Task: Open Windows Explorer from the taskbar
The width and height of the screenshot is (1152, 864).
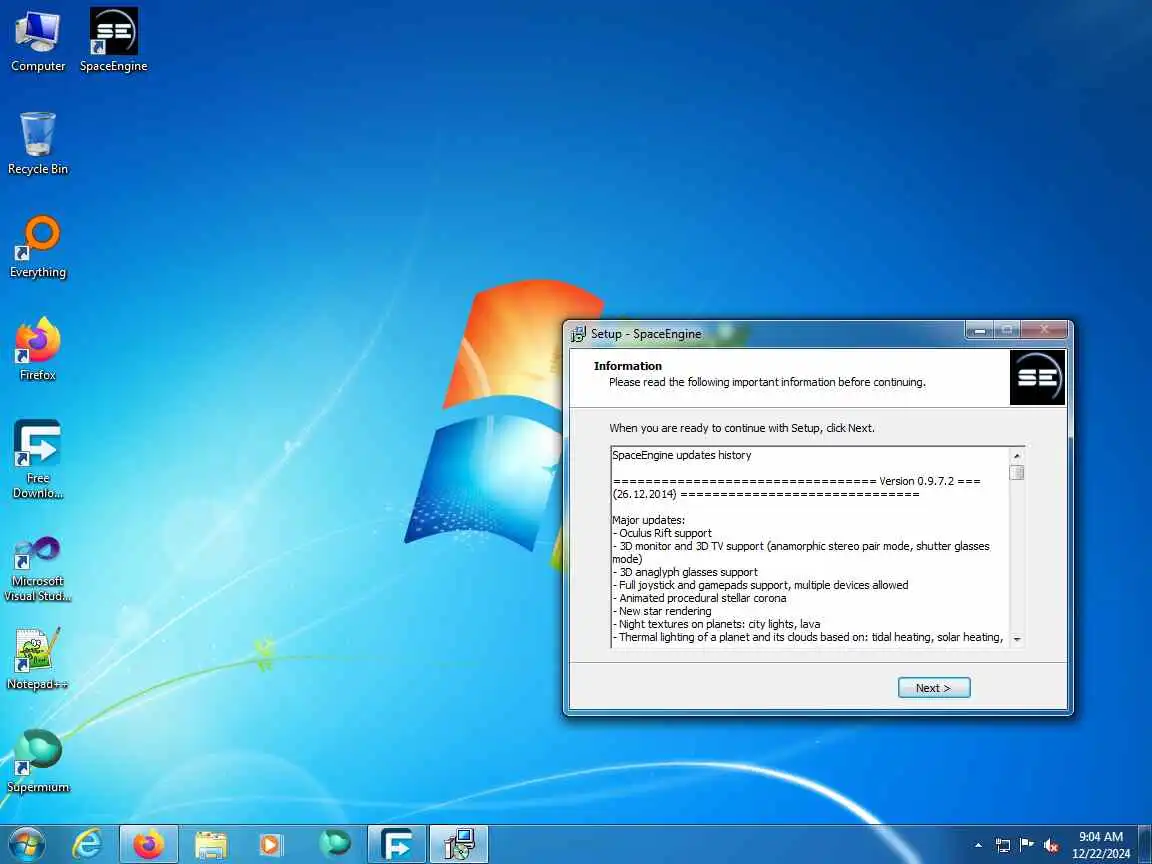Action: click(210, 844)
